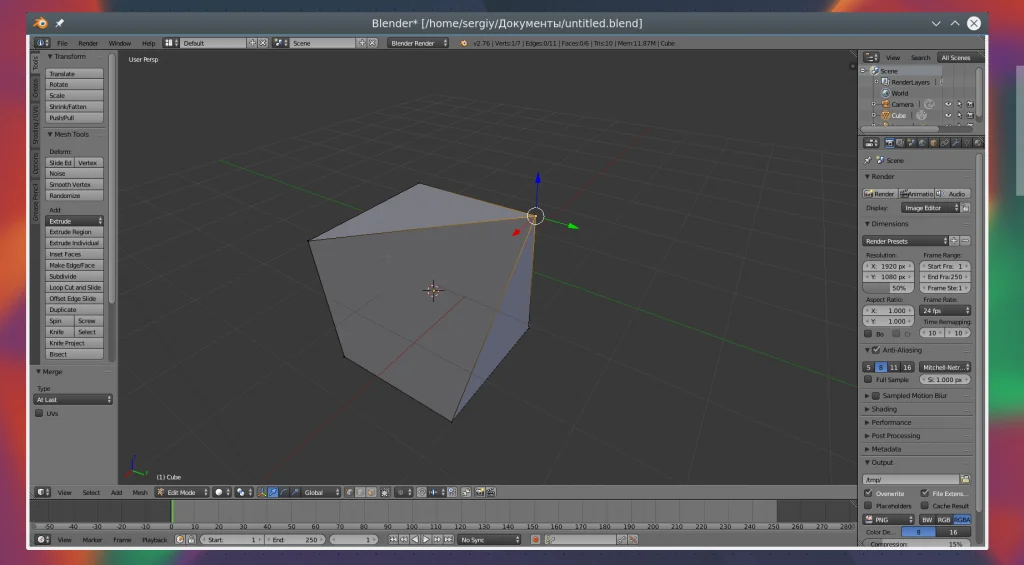Disable the Anti-Aliasing checkbox
This screenshot has width=1024, height=565.
click(x=876, y=350)
